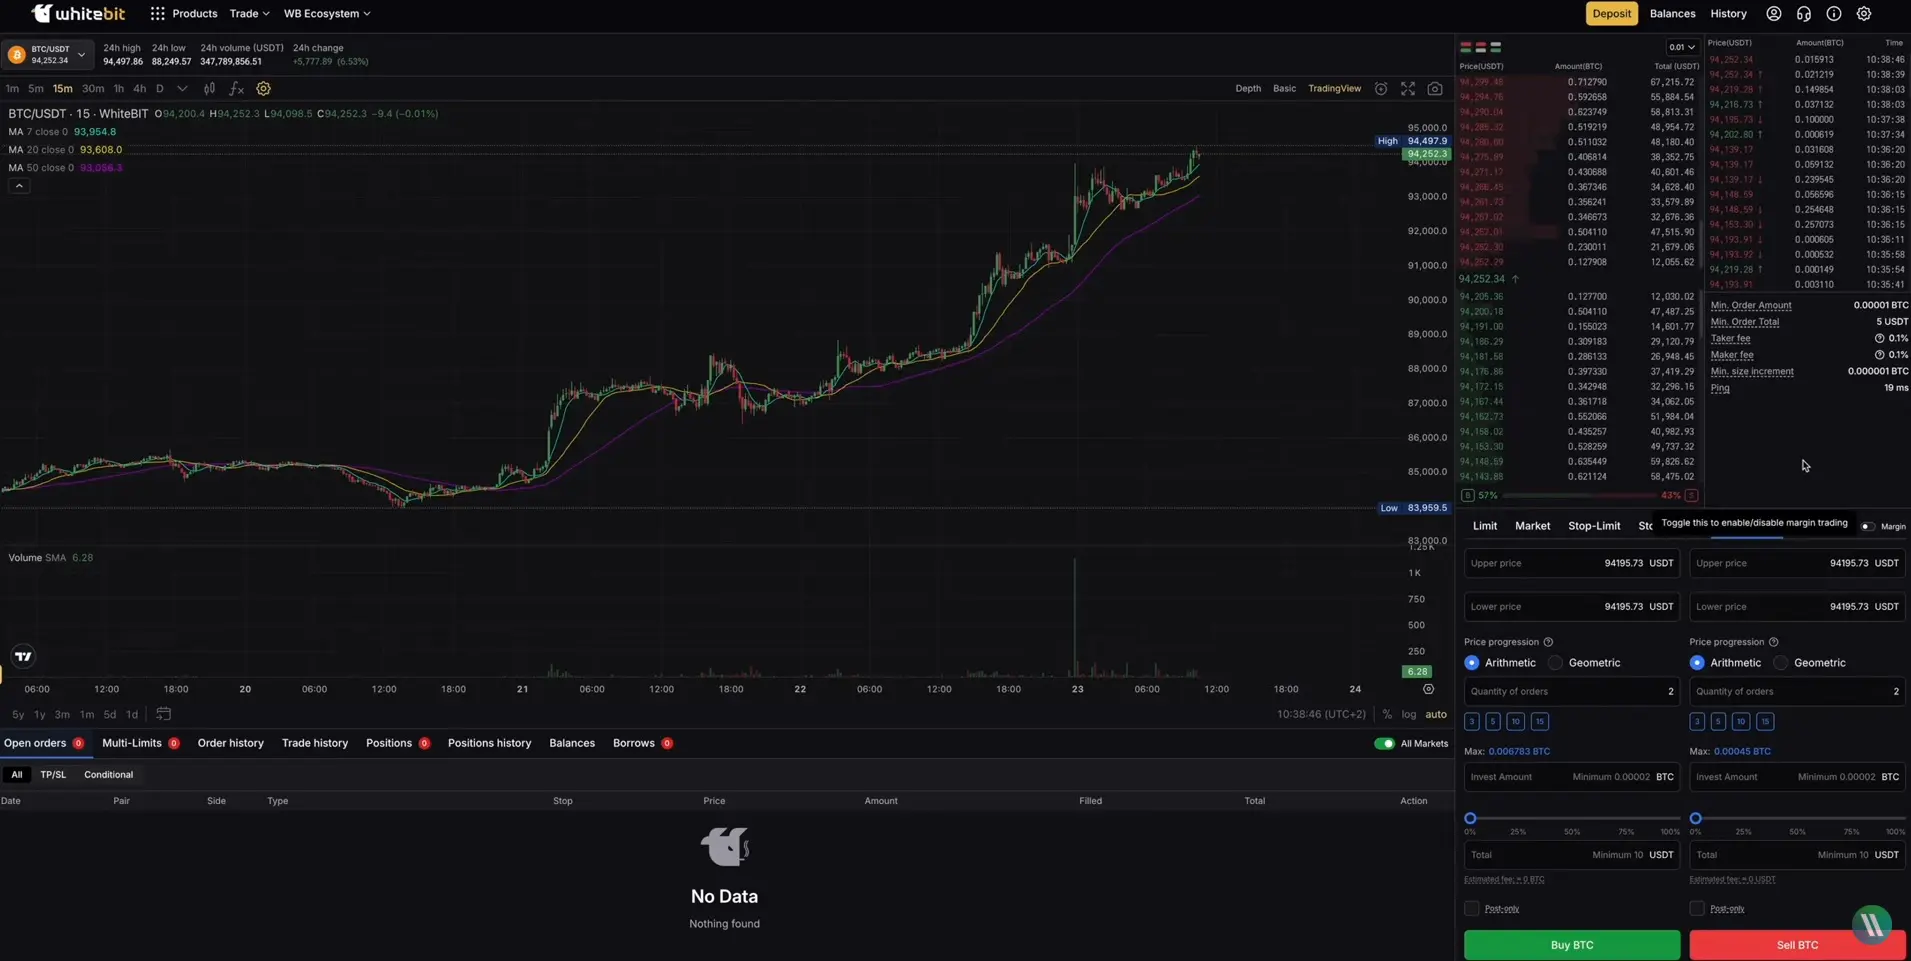Show asks-only order book view
Viewport: 1911px width, 961px height.
coord(1481,47)
